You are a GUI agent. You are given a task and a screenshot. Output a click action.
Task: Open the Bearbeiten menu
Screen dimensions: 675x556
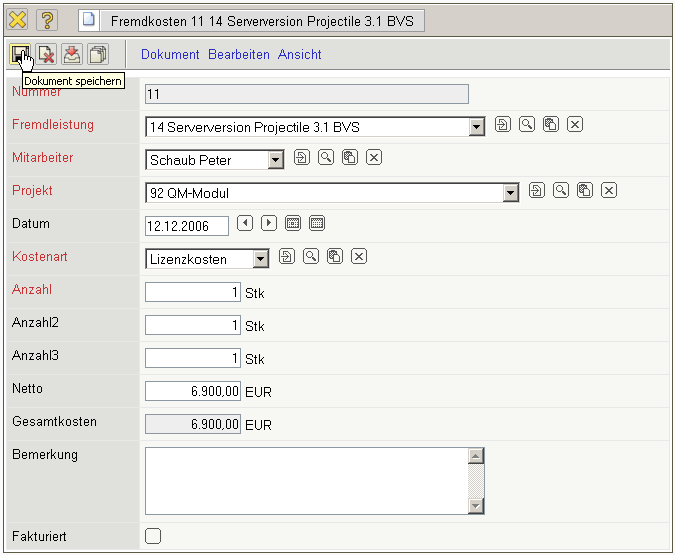point(239,55)
